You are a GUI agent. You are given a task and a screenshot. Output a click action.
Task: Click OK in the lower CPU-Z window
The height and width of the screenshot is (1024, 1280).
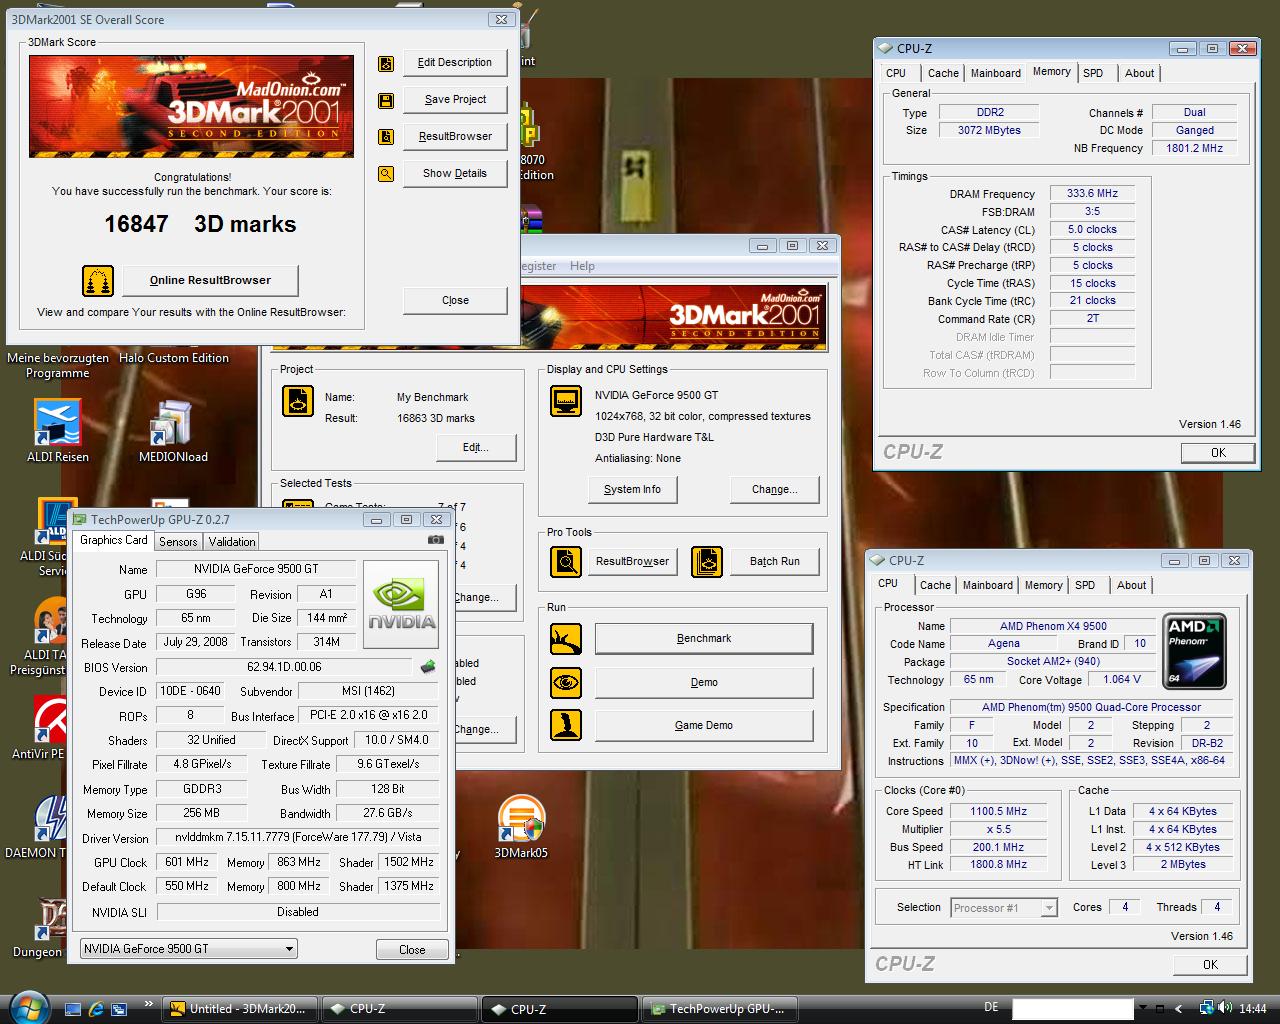(x=1210, y=965)
